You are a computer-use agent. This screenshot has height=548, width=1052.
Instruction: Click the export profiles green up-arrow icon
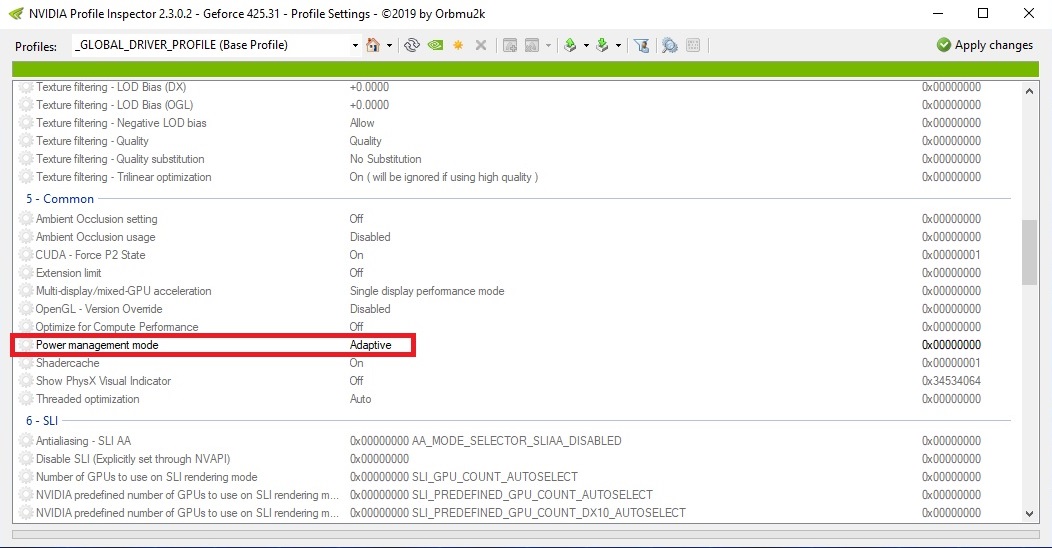(x=570, y=45)
